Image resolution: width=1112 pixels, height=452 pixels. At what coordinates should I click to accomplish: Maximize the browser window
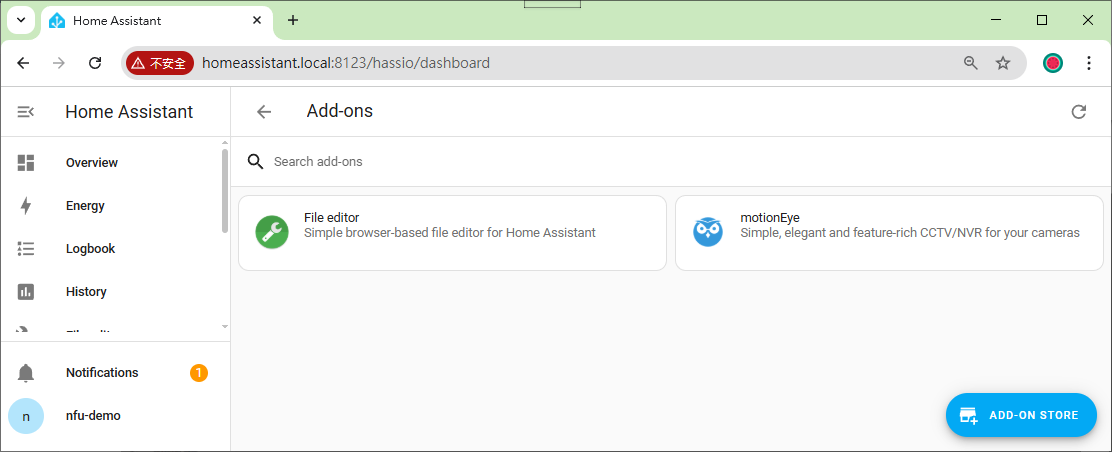coord(1042,20)
